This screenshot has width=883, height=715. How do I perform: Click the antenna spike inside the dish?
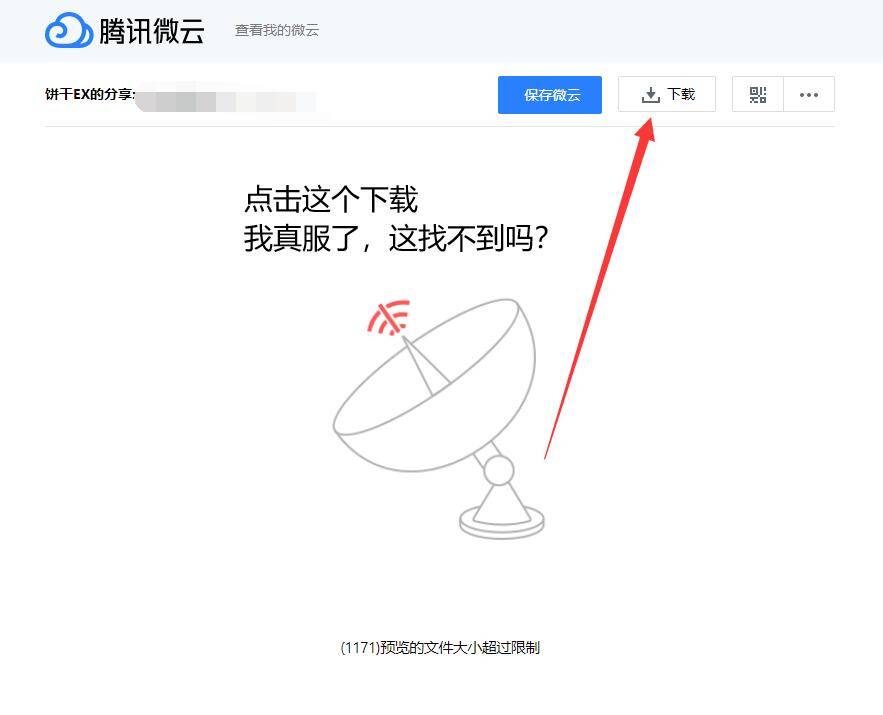pos(425,366)
